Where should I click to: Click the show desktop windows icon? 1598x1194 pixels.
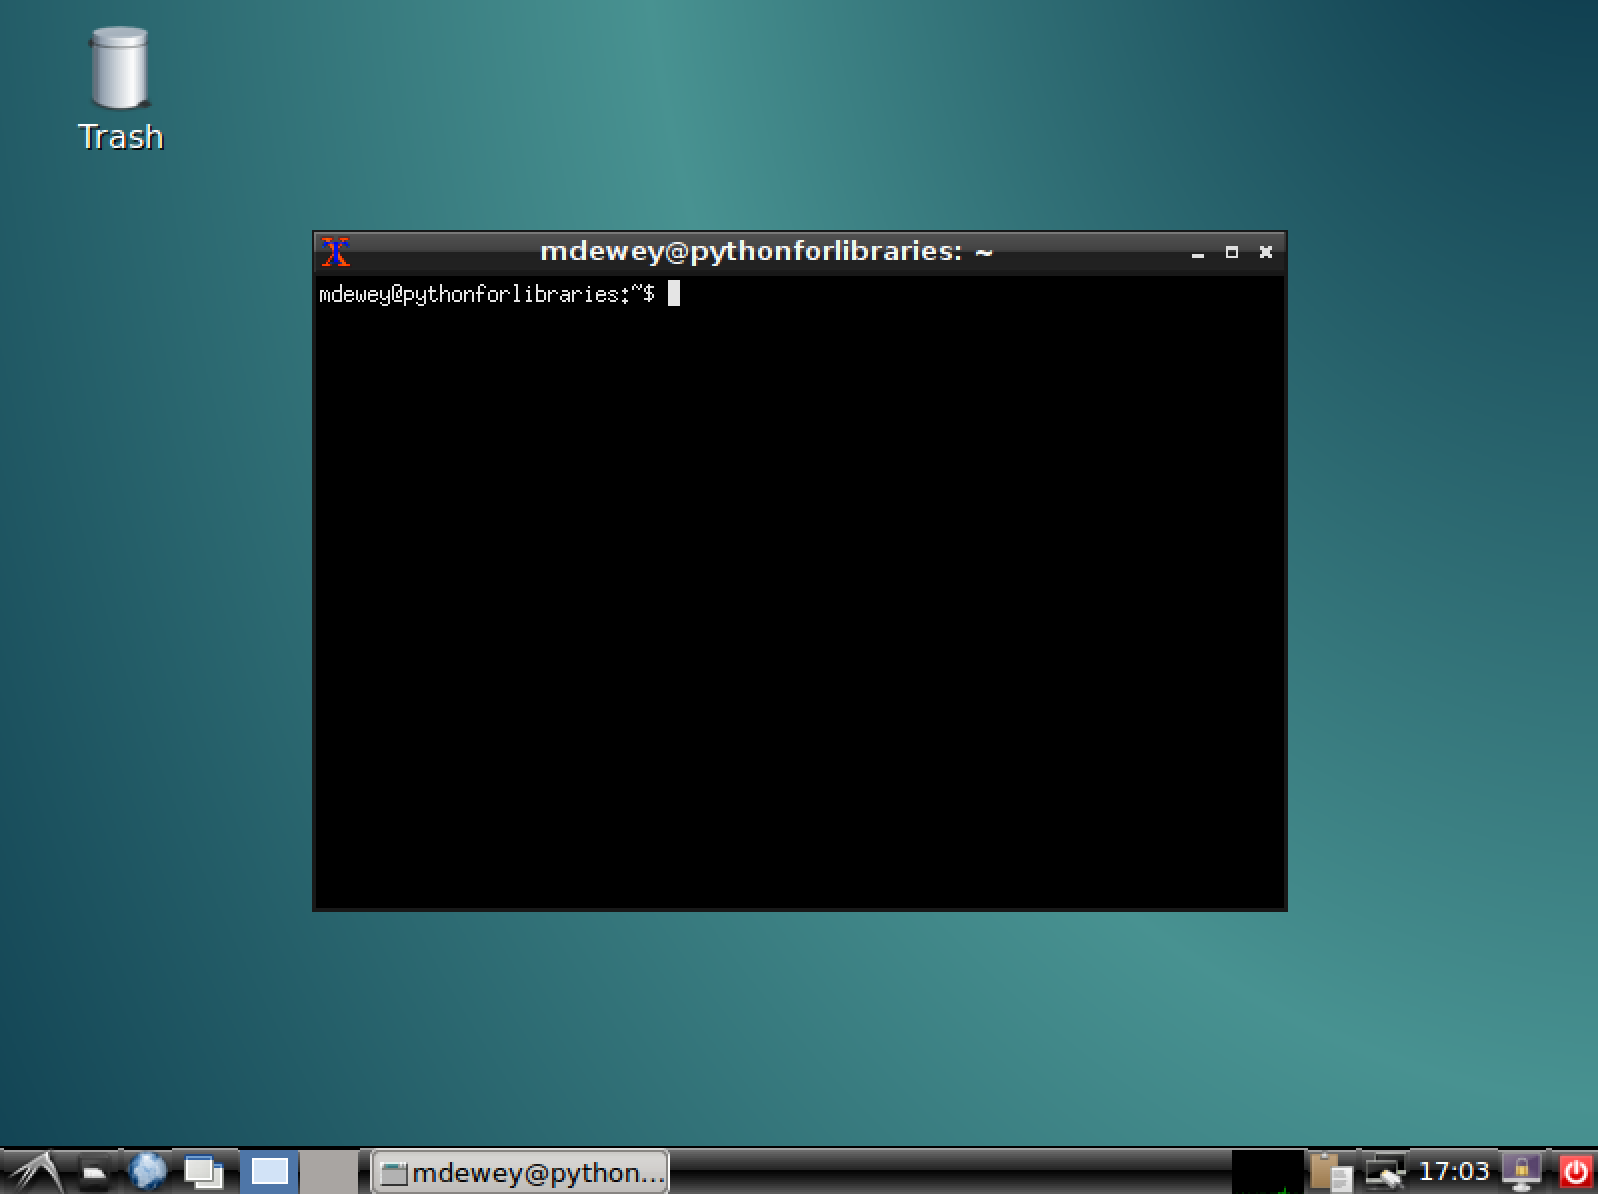204,1172
